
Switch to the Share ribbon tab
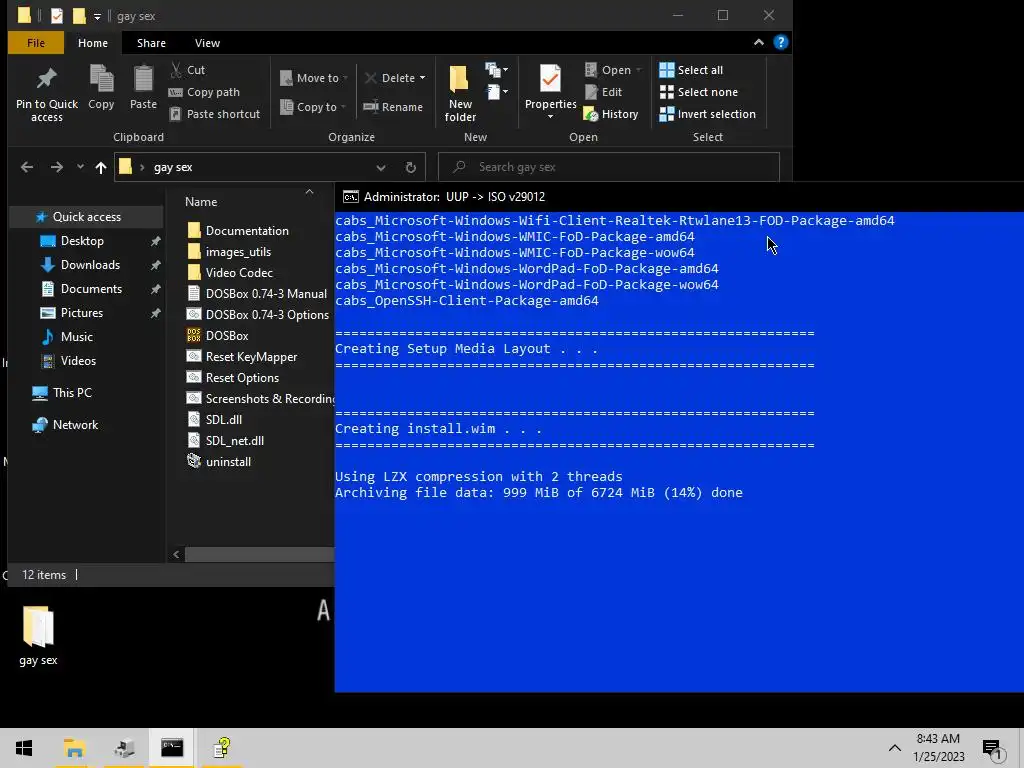coord(151,43)
